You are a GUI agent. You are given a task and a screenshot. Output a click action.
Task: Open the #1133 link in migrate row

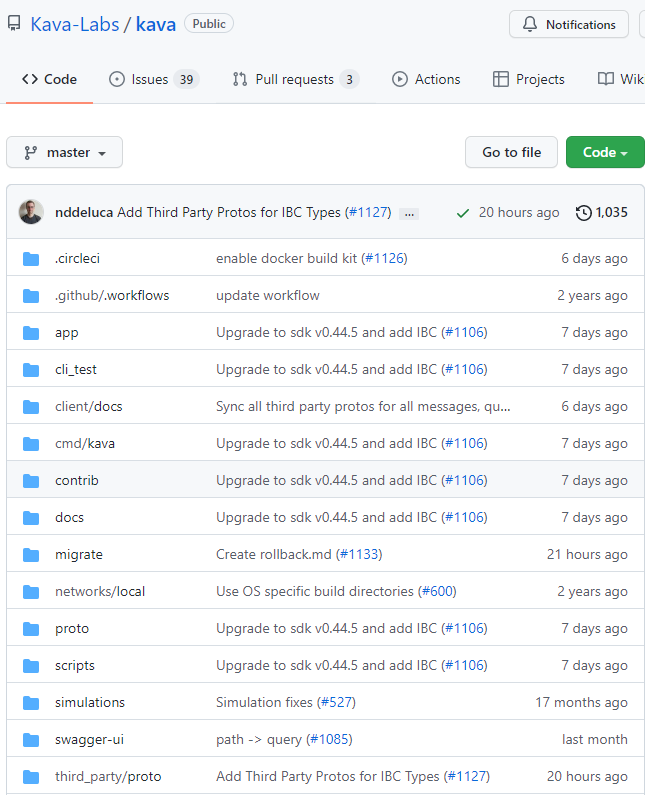click(x=360, y=555)
